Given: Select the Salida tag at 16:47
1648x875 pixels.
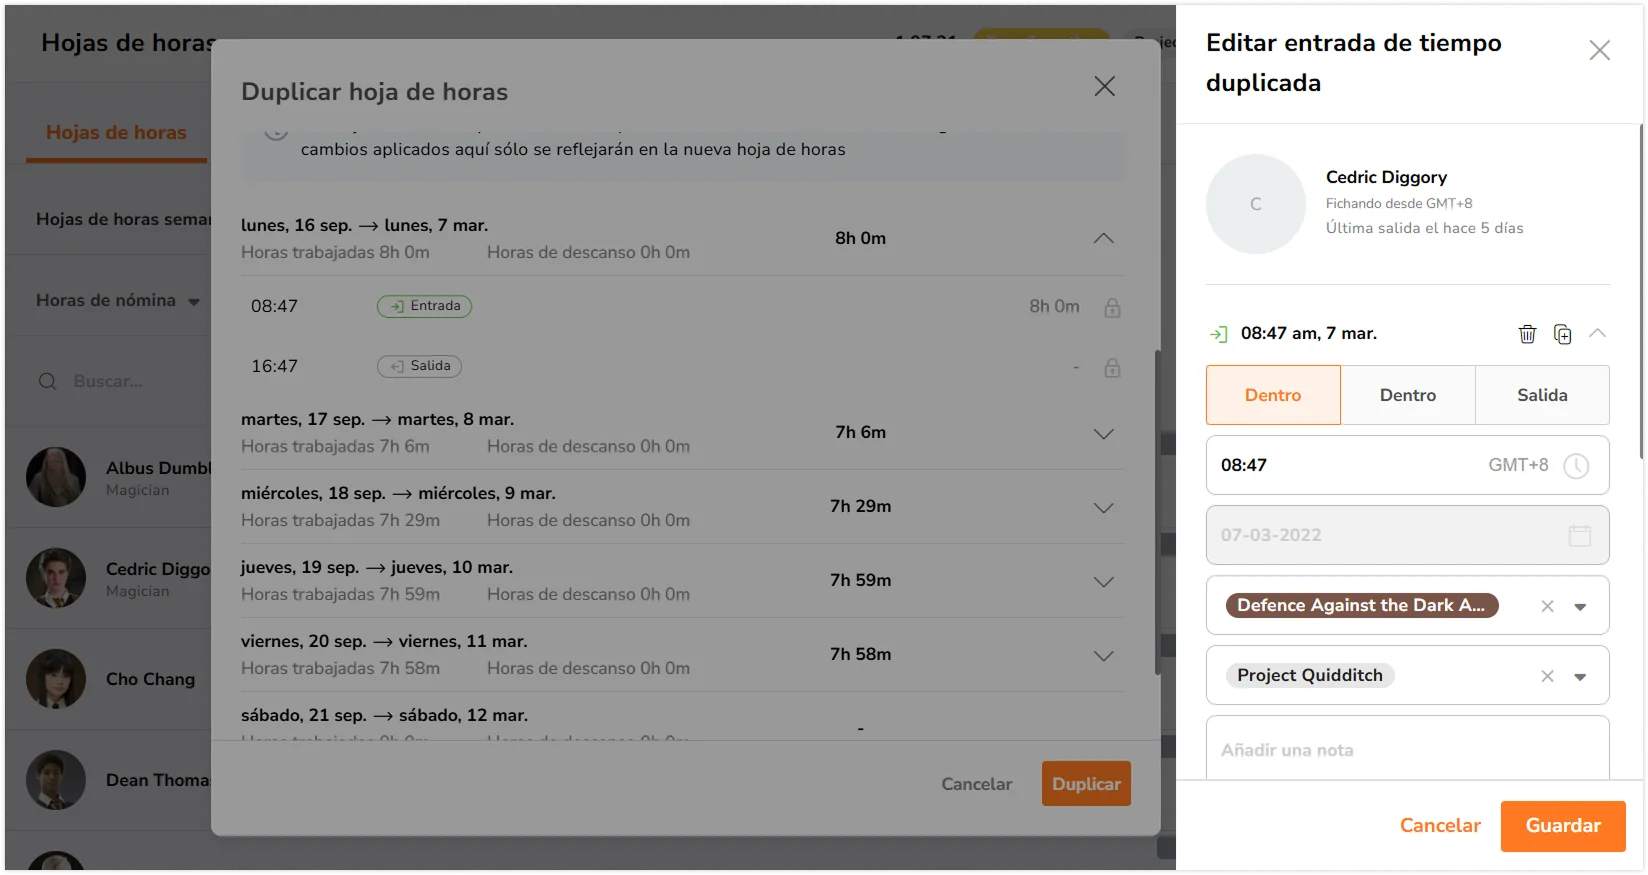Looking at the screenshot, I should click(419, 366).
